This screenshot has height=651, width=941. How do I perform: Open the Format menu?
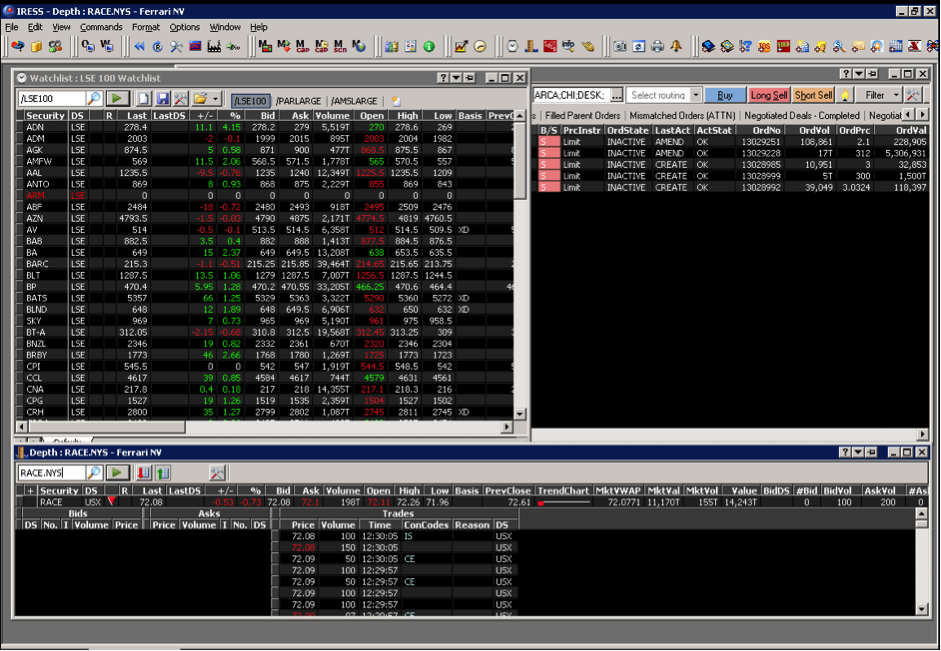tap(146, 27)
